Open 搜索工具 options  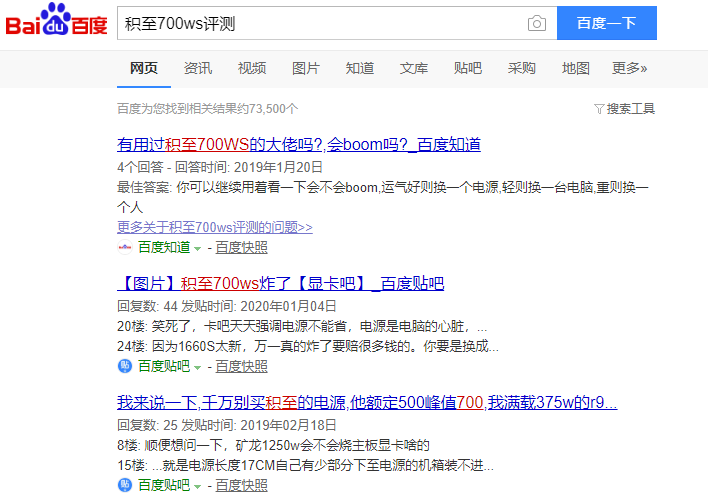630,109
